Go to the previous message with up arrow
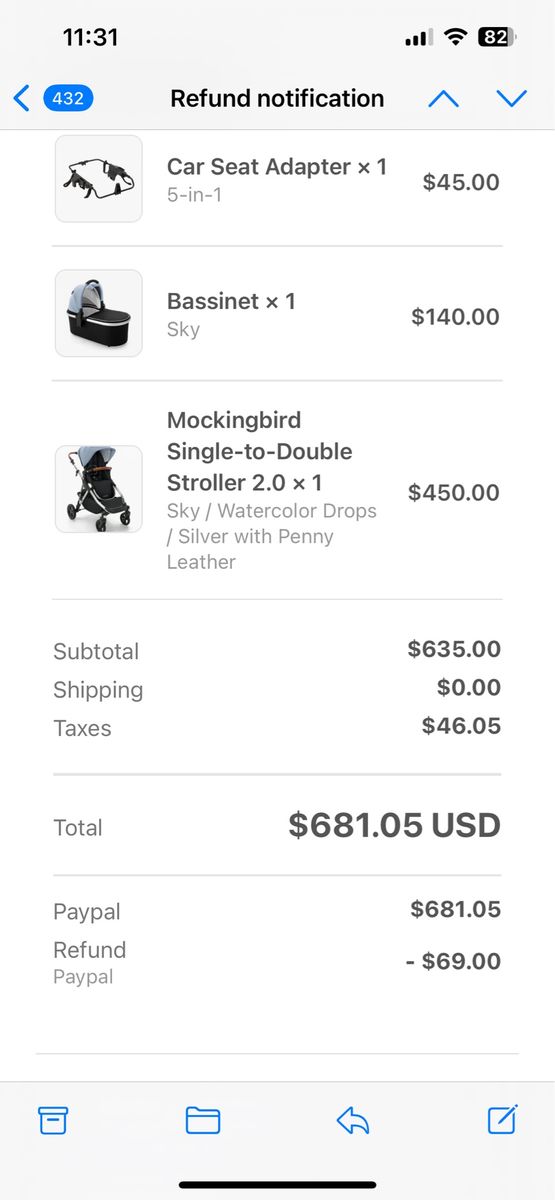Viewport: 555px width, 1200px height. 443,98
